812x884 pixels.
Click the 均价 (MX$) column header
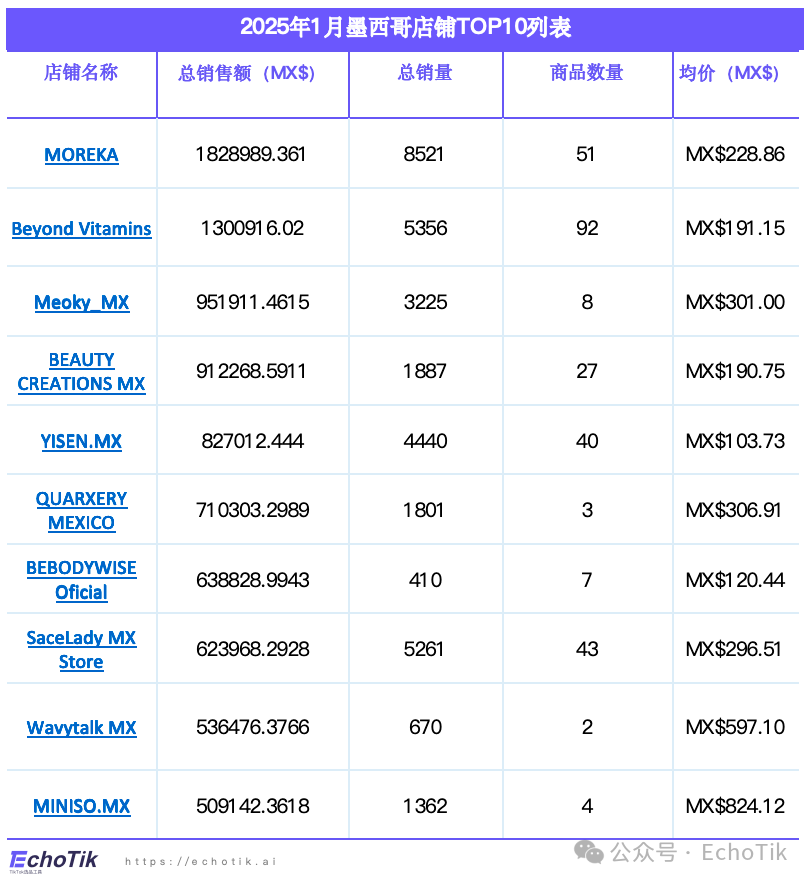pyautogui.click(x=729, y=73)
